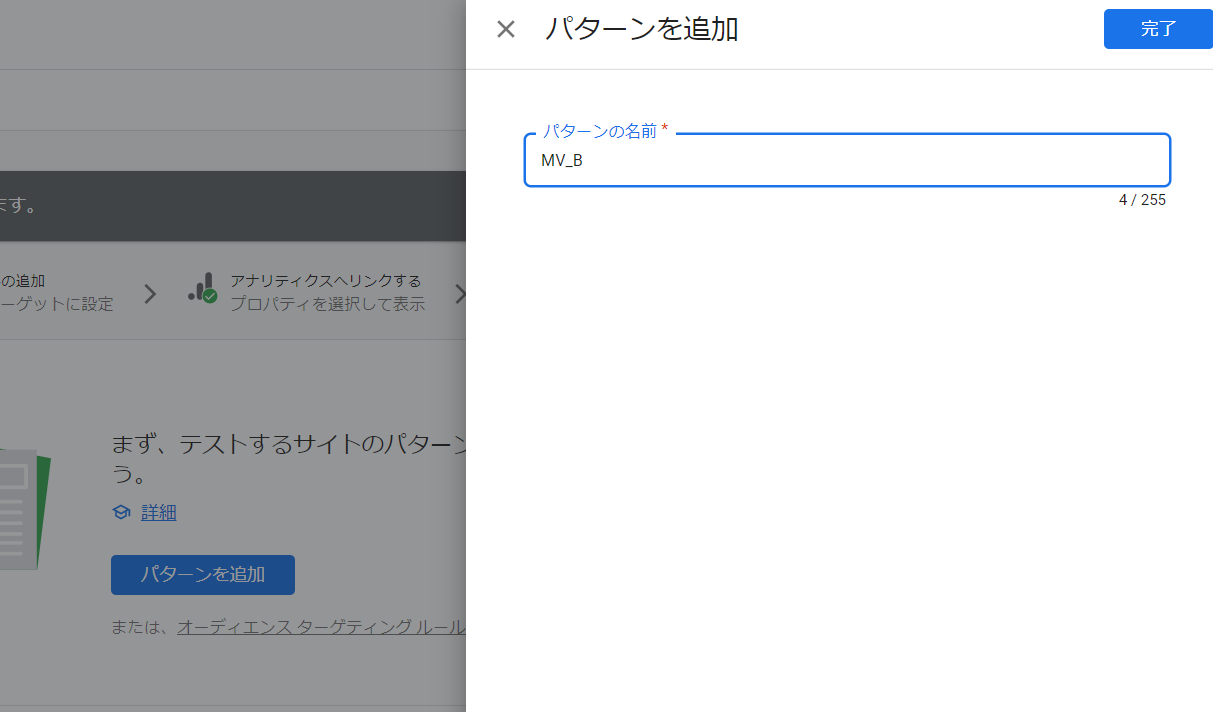The image size is (1213, 712).
Task: Expand the chevron after the ターゲットに設定 step
Action: point(151,293)
